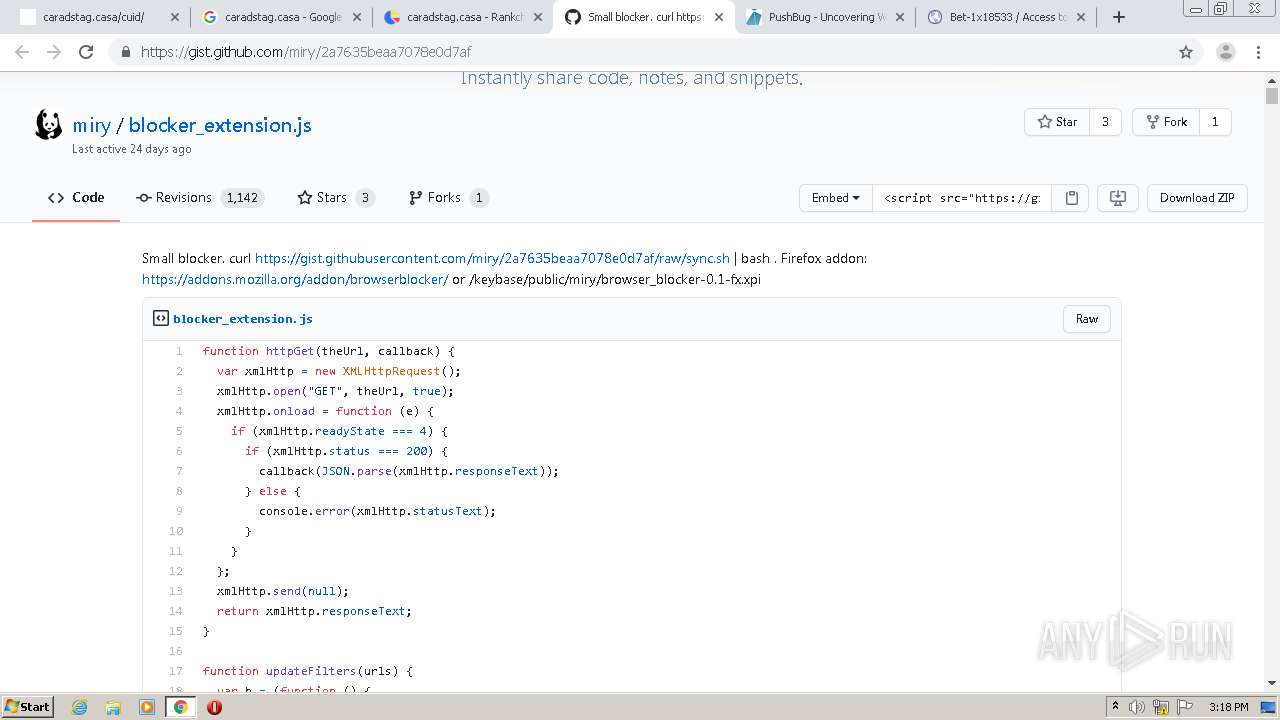Select code line number 7

coord(179,471)
